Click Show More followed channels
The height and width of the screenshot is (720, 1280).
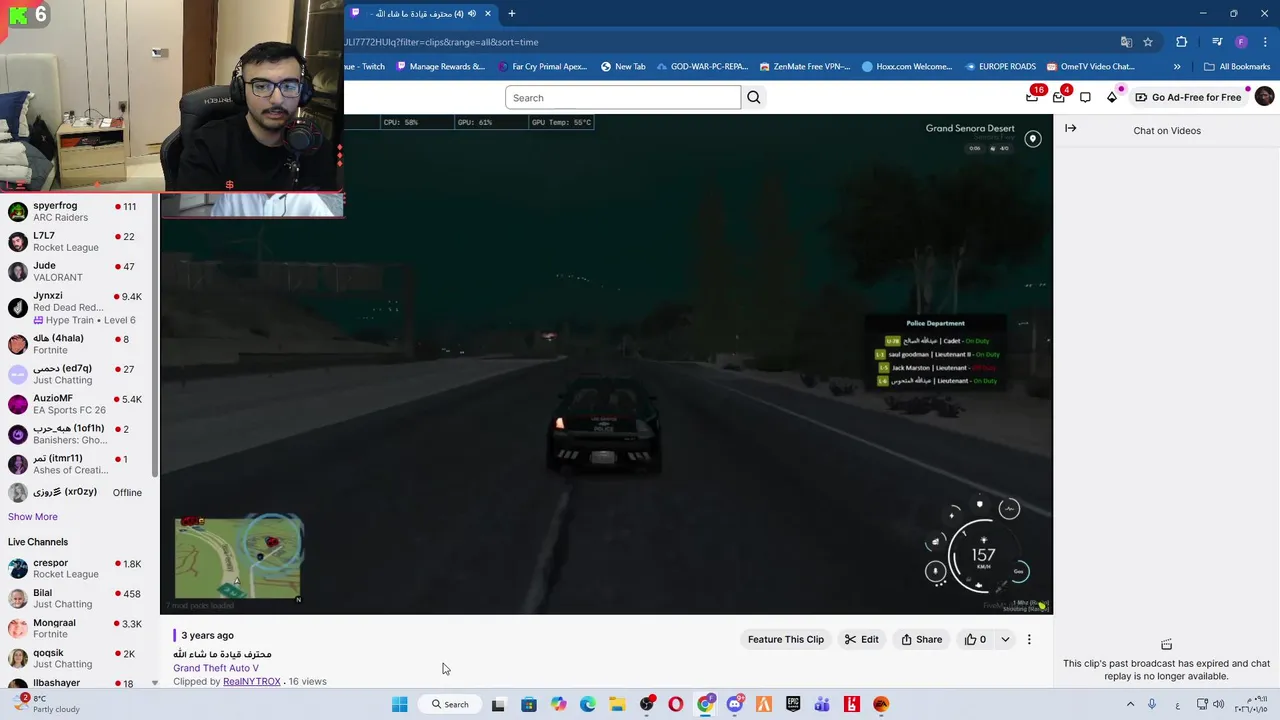[33, 517]
